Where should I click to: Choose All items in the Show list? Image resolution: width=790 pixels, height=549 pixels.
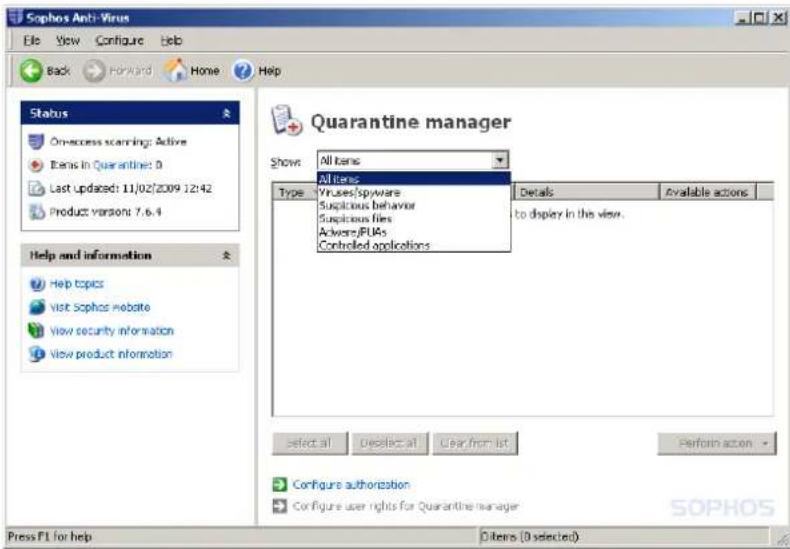click(x=414, y=179)
